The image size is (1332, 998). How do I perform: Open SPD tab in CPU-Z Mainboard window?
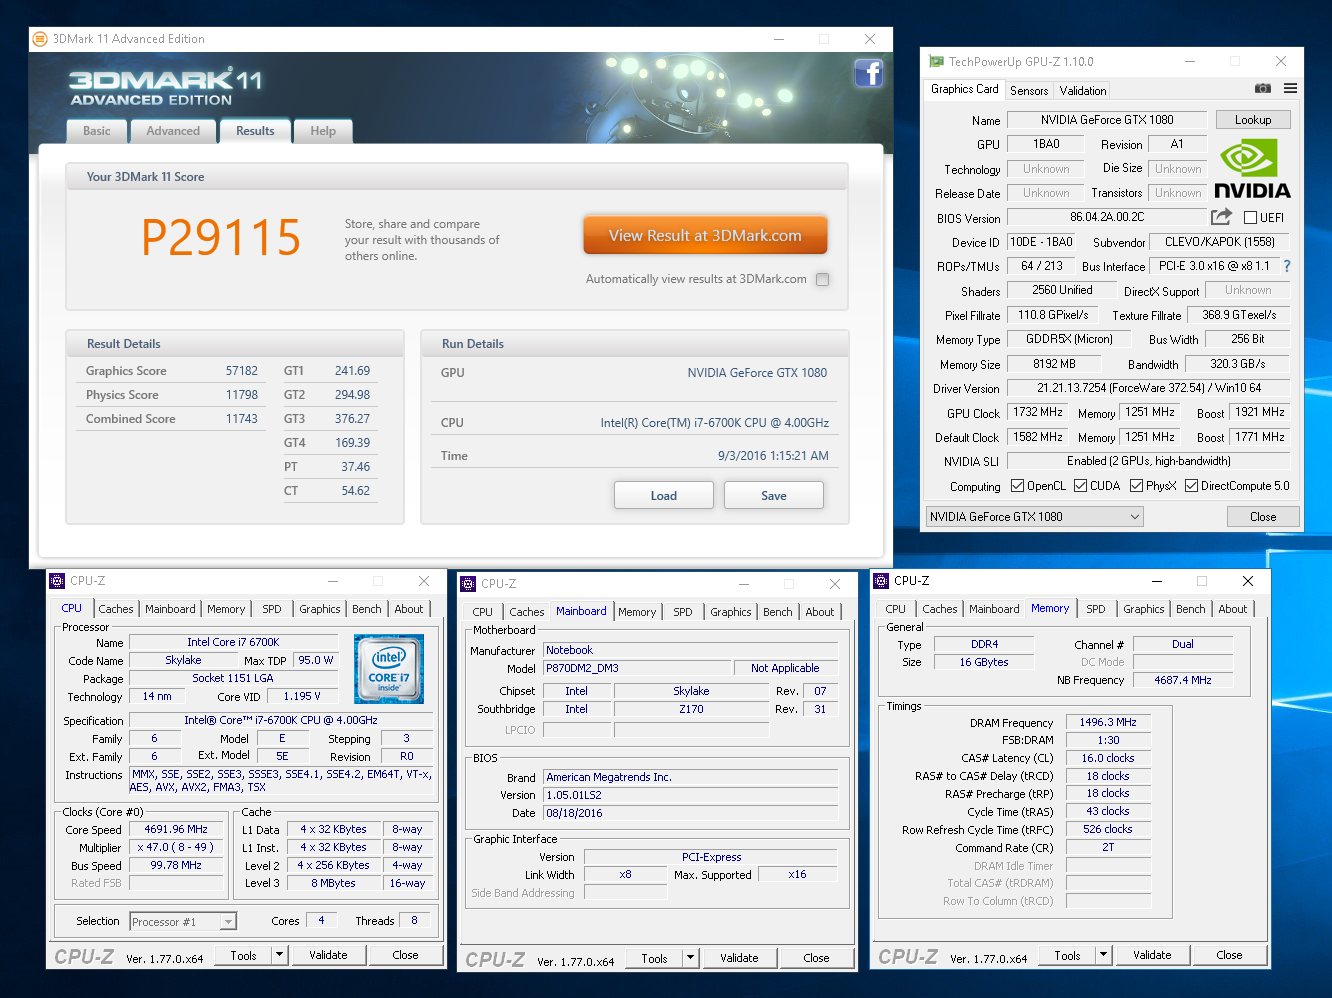[x=683, y=612]
